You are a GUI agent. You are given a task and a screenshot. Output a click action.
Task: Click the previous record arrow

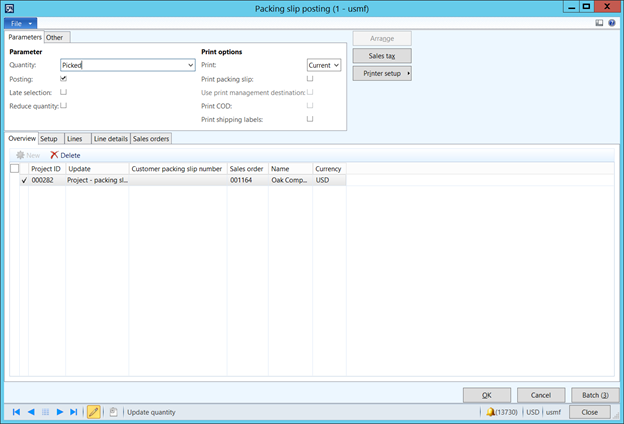click(x=30, y=411)
